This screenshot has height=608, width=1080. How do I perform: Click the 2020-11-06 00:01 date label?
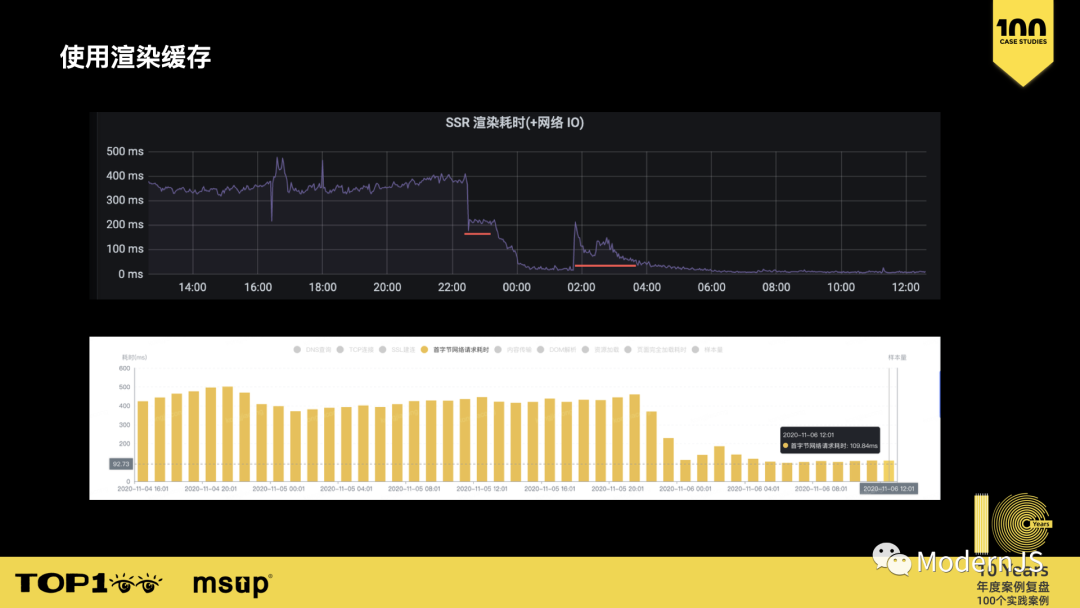685,489
